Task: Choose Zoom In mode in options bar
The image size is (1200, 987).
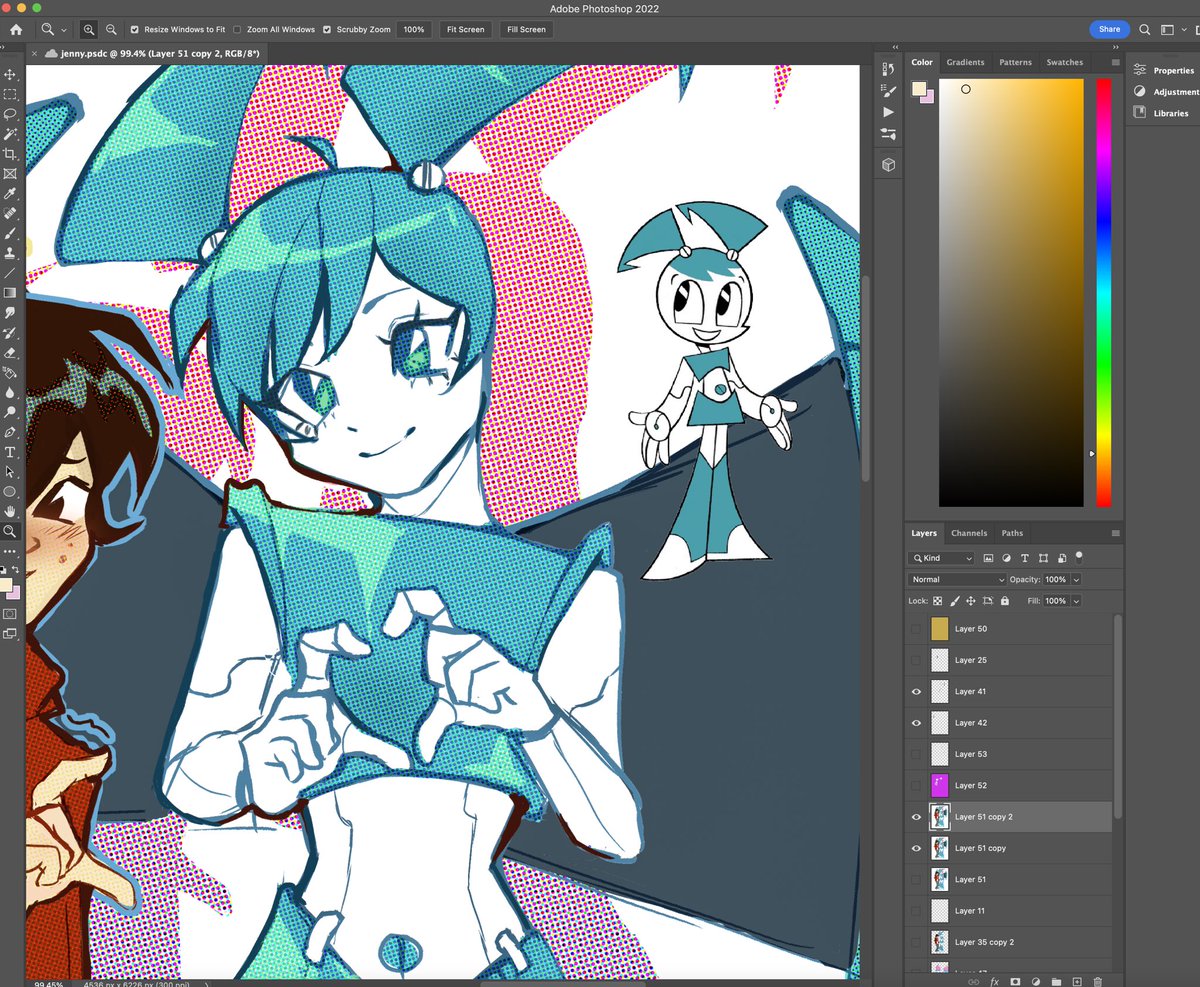Action: point(88,30)
